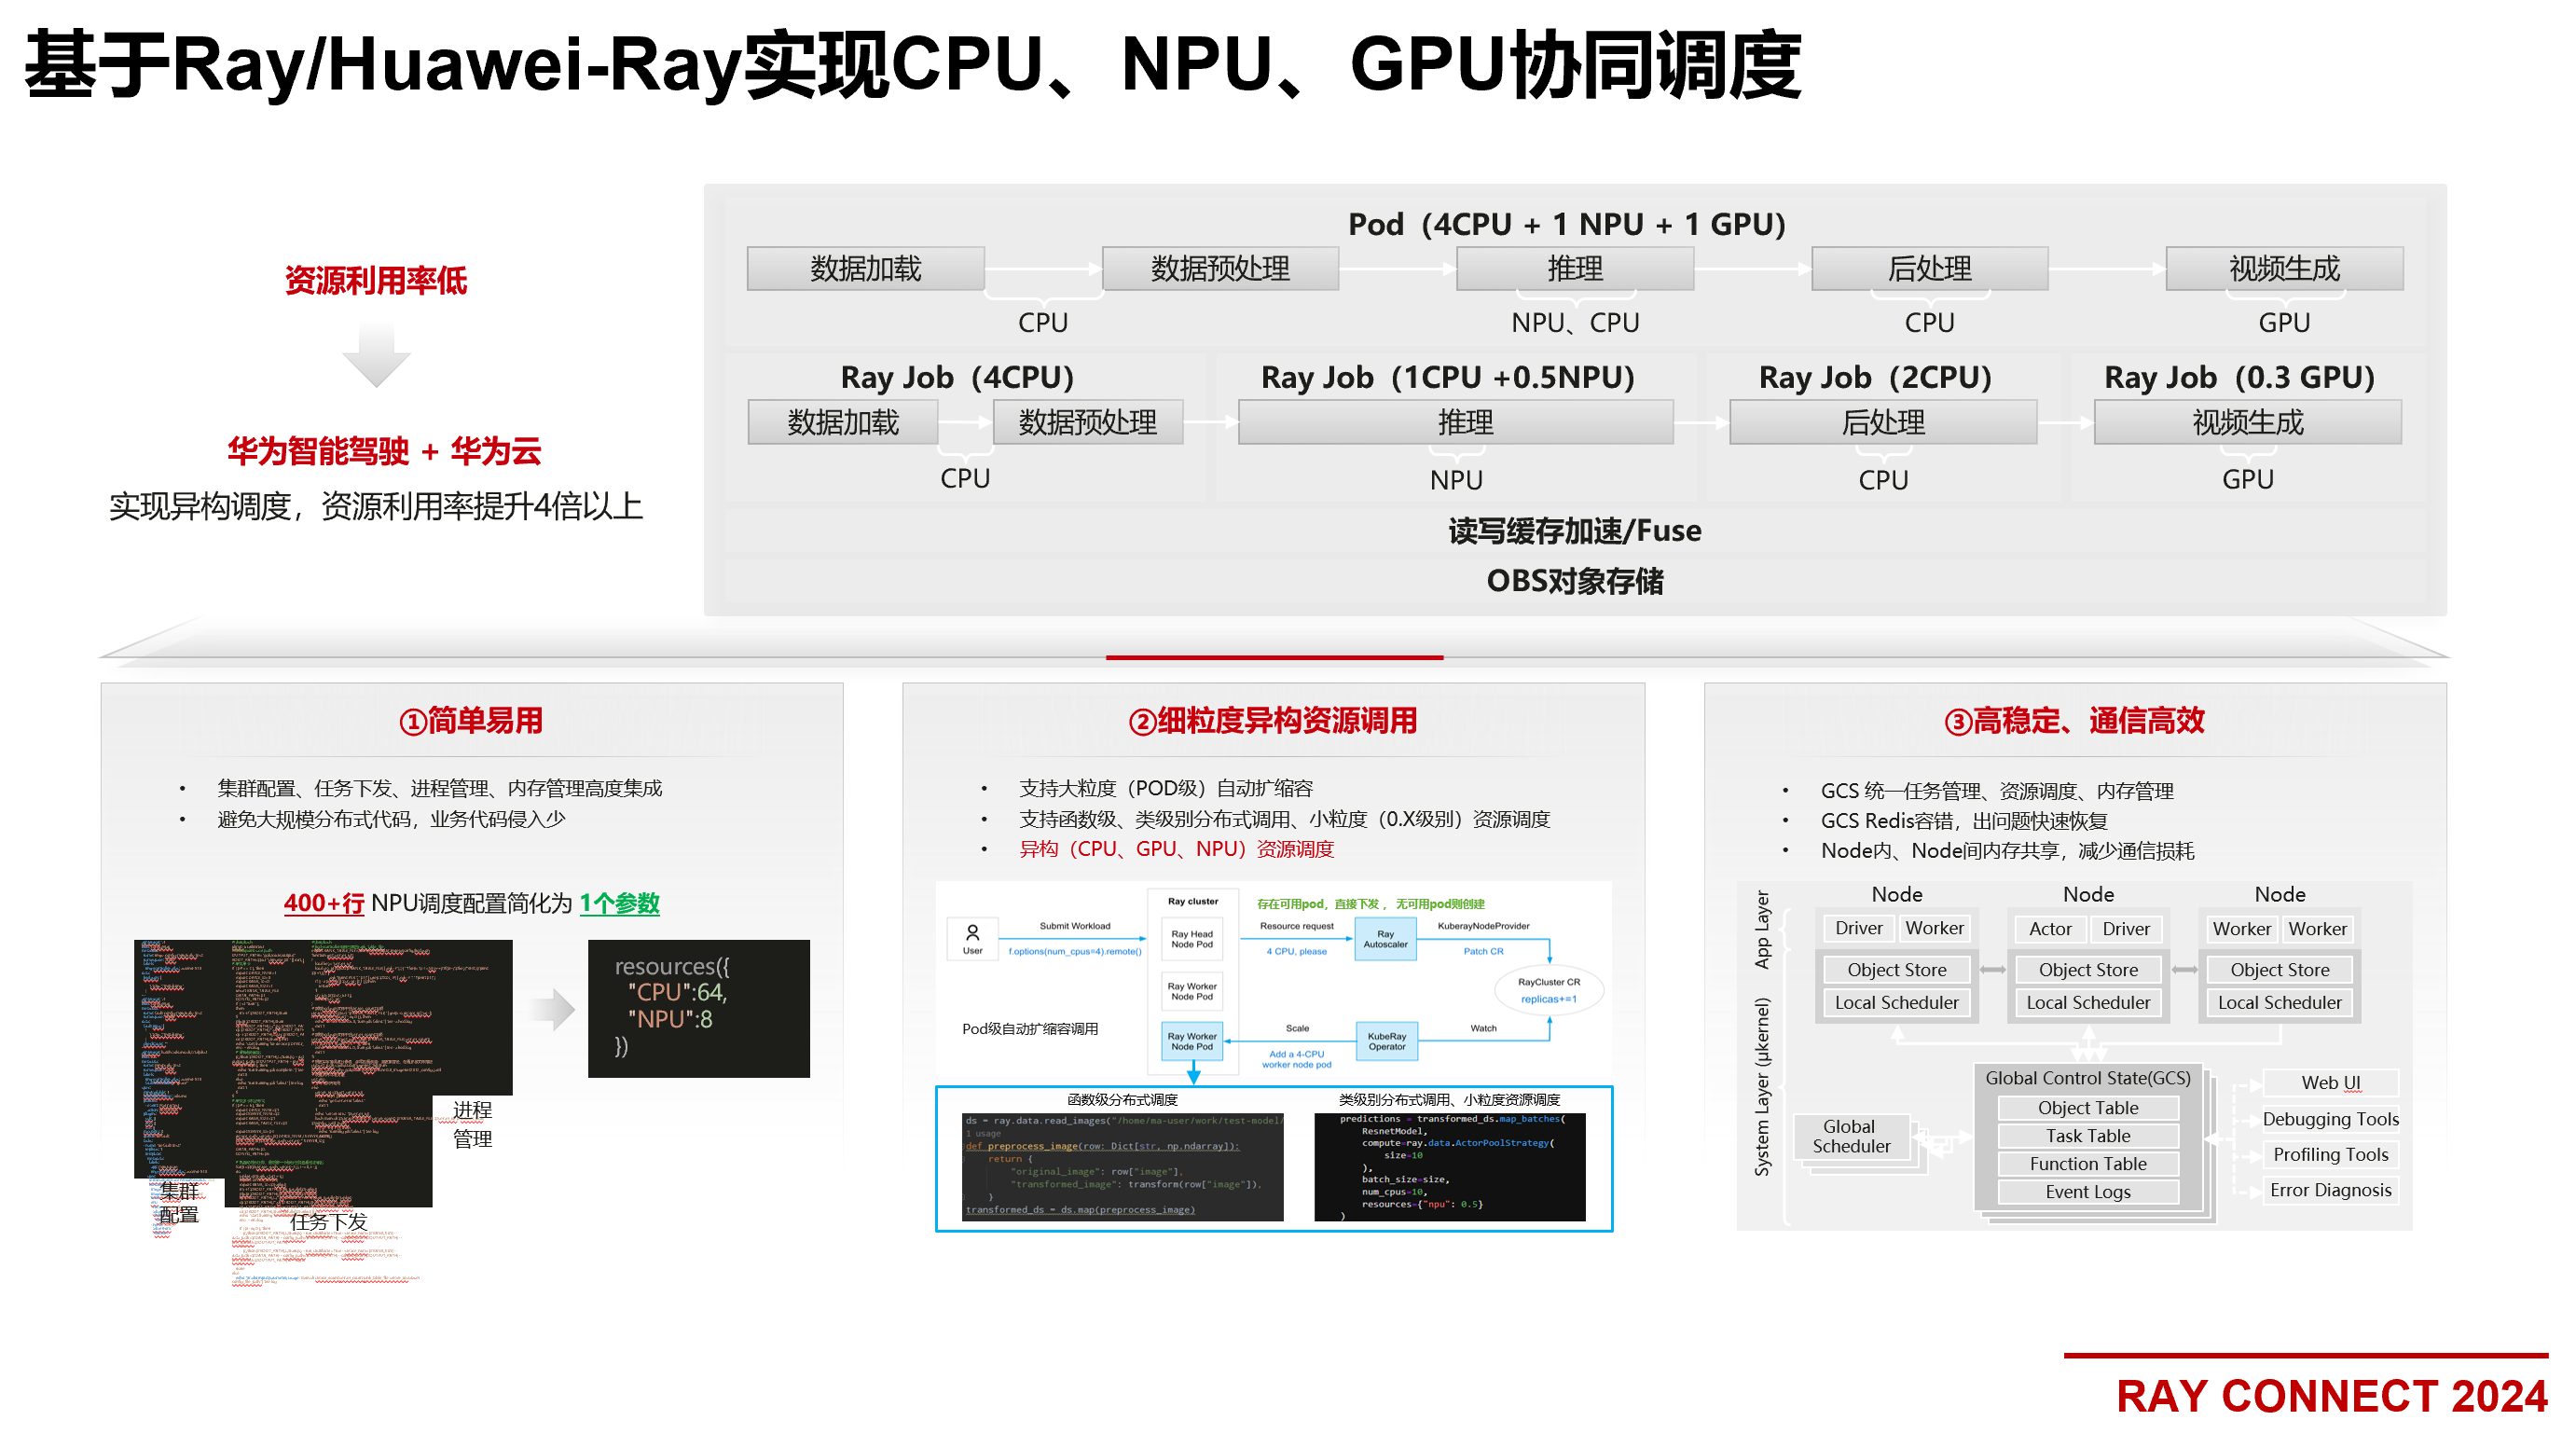Click the 视频生成 box in Pod row

[2283, 268]
